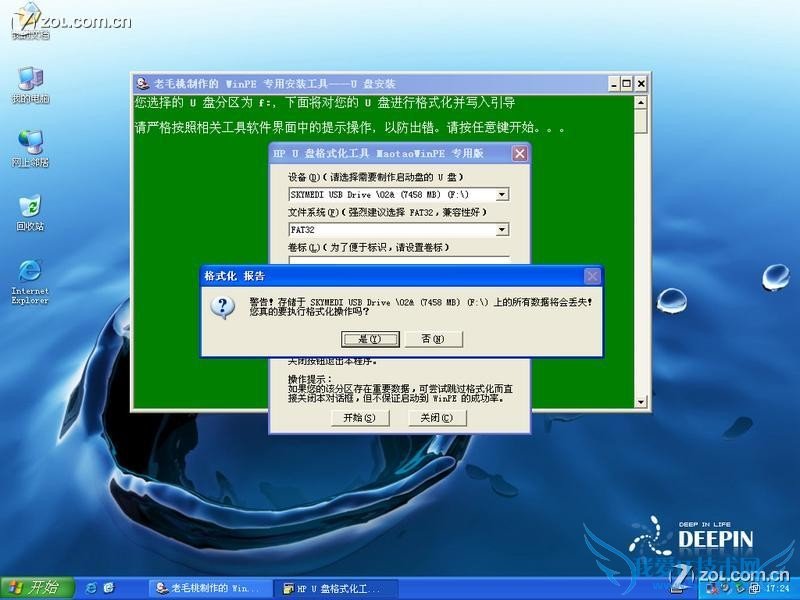Open Internet Explorer desktop icon
Screen dimensions: 800x600
pyautogui.click(x=30, y=282)
